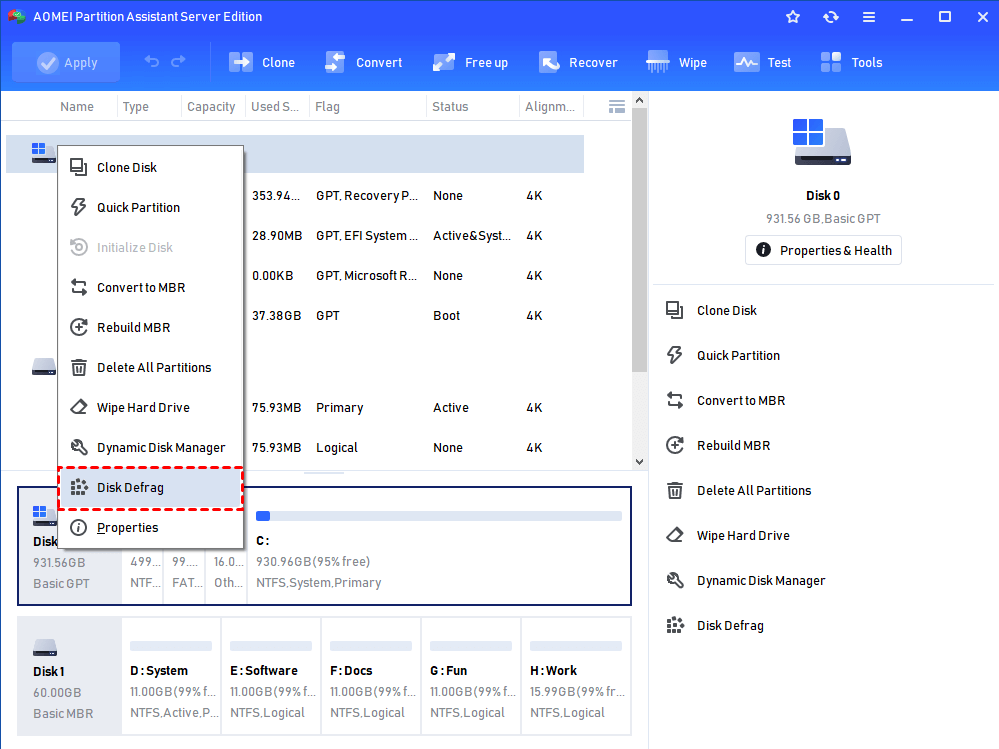Sort by the Type column header
This screenshot has height=749, width=999.
[136, 106]
